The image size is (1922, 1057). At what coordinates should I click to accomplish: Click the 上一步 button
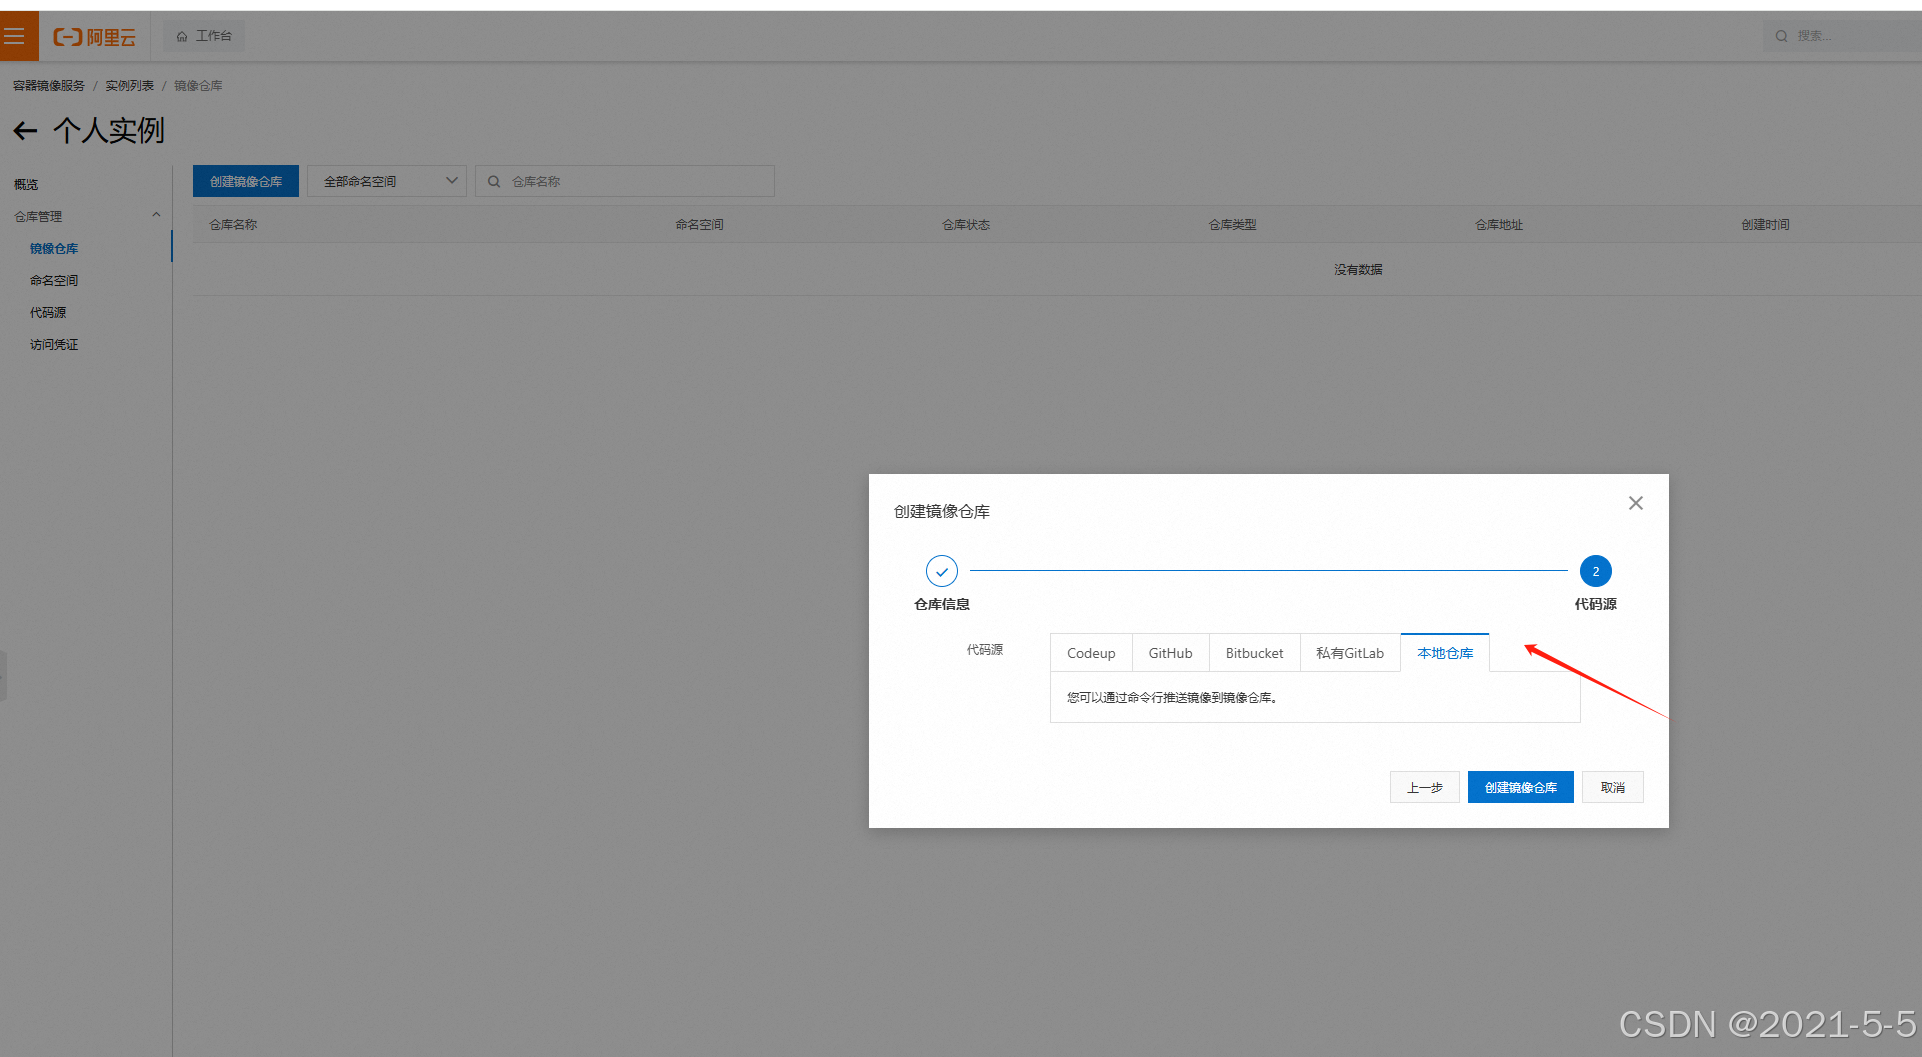[x=1425, y=787]
